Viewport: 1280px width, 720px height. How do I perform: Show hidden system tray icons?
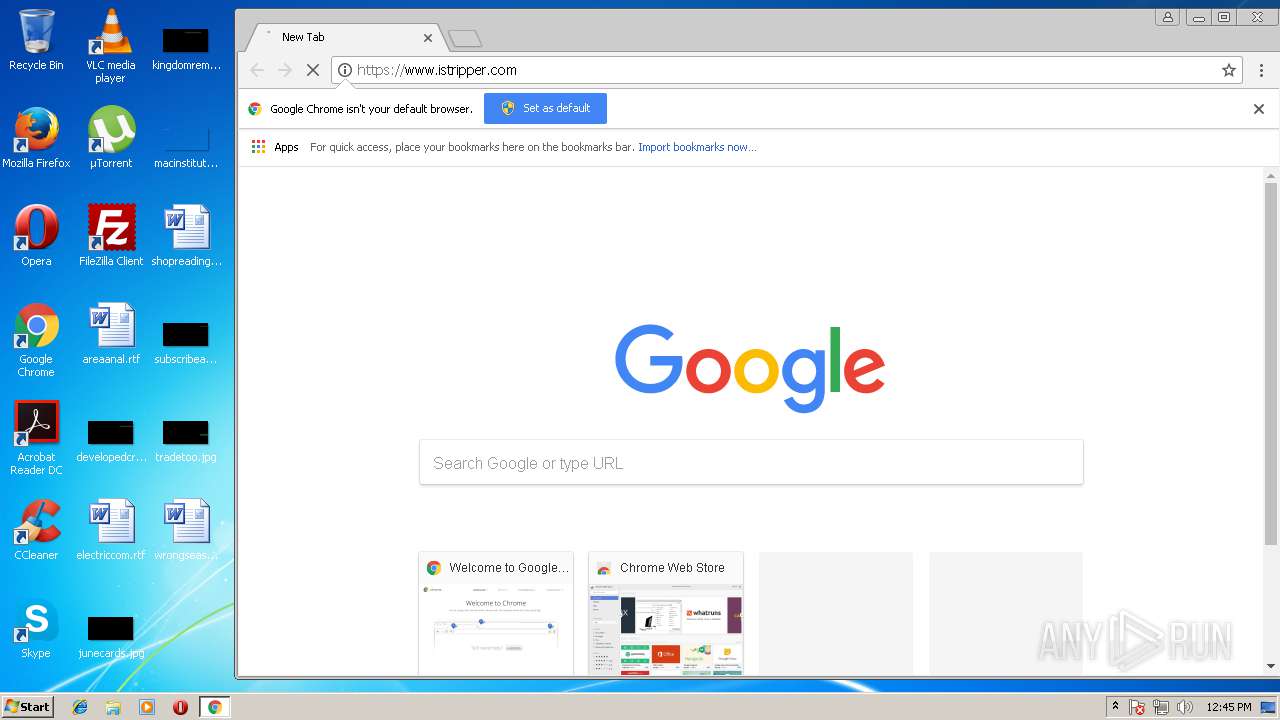tap(1115, 707)
